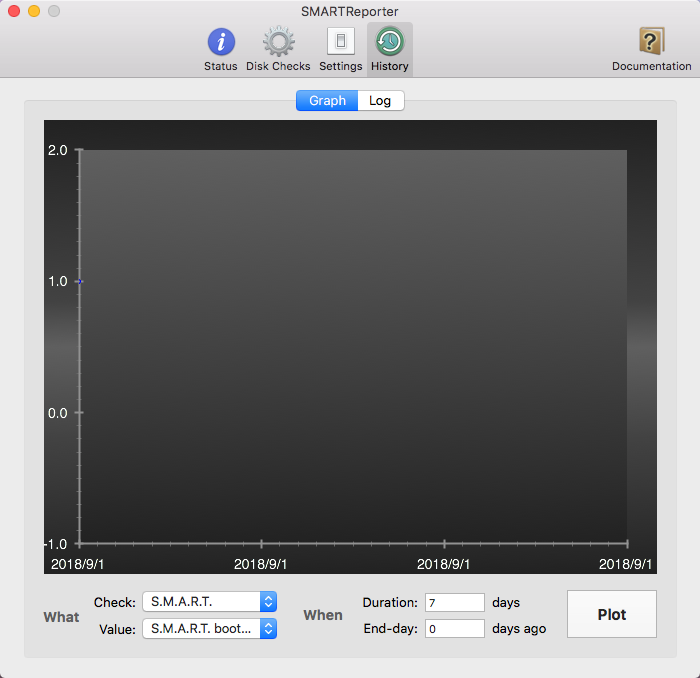This screenshot has height=678, width=700.
Task: Click the Duration days input field
Action: pyautogui.click(x=454, y=603)
